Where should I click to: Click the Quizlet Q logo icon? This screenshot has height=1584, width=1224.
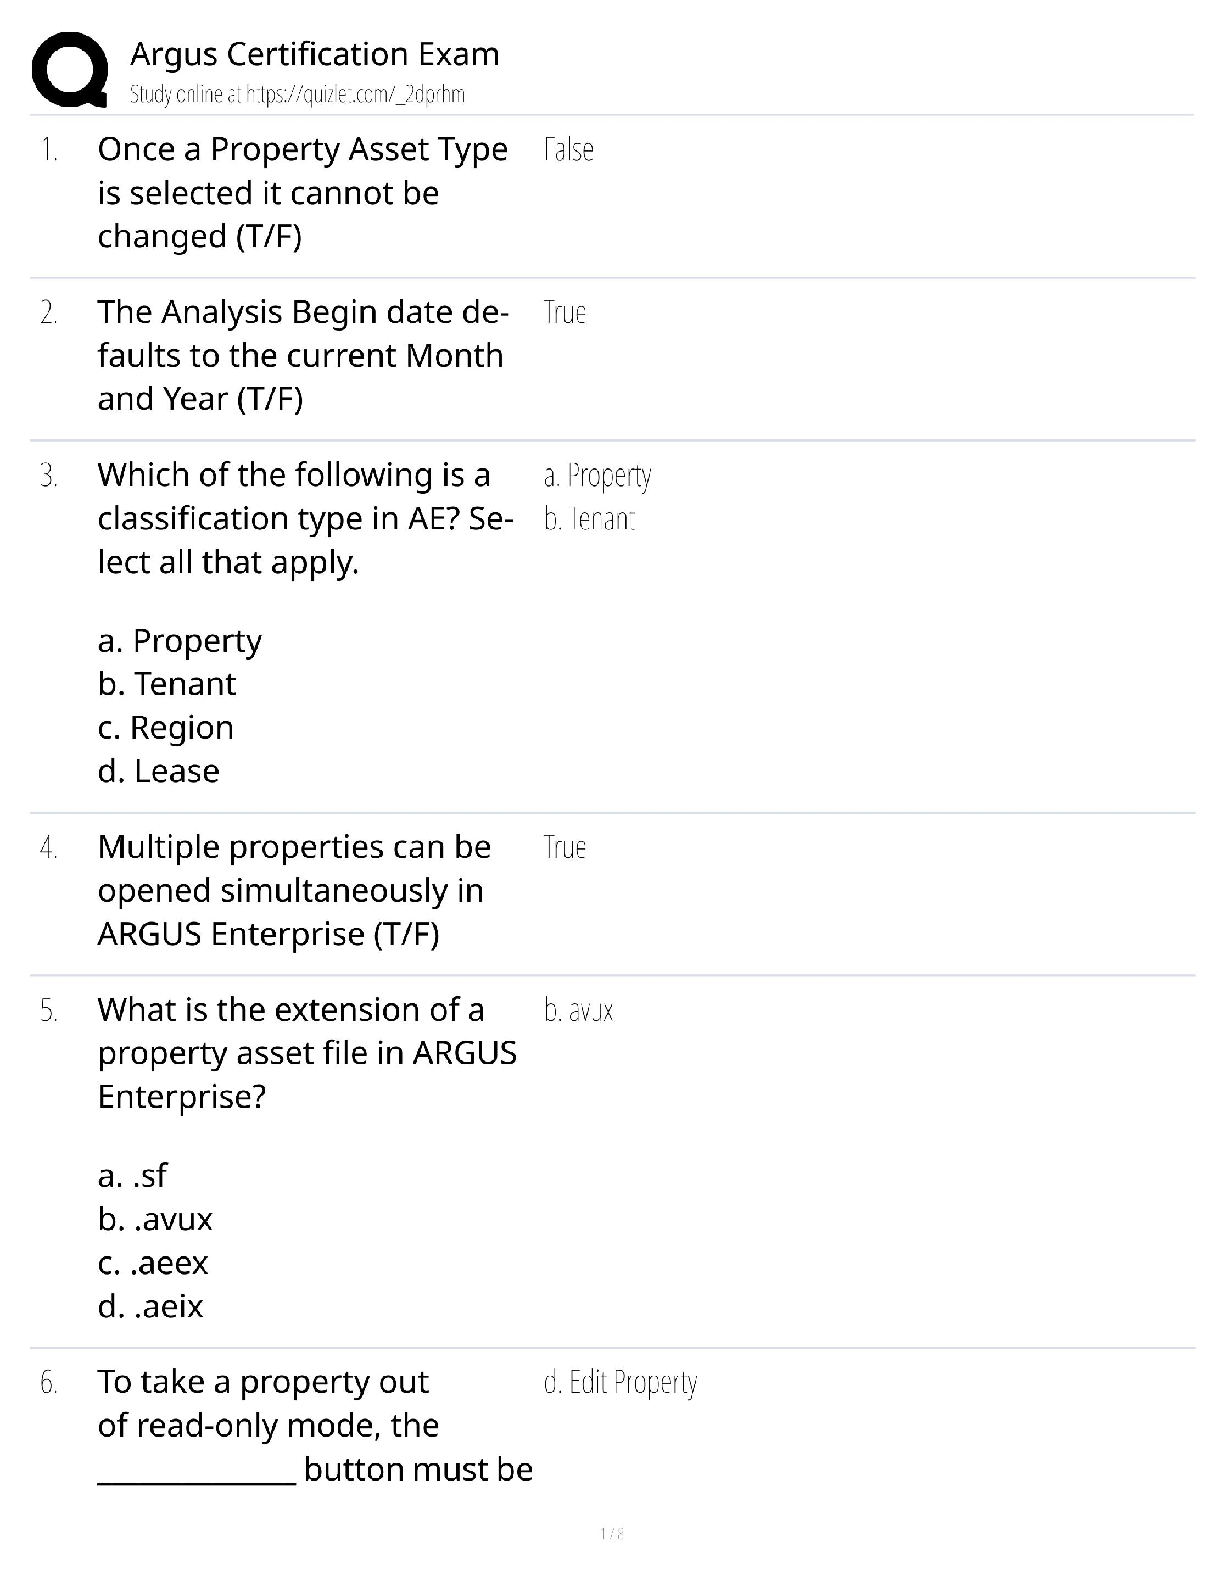tap(69, 70)
